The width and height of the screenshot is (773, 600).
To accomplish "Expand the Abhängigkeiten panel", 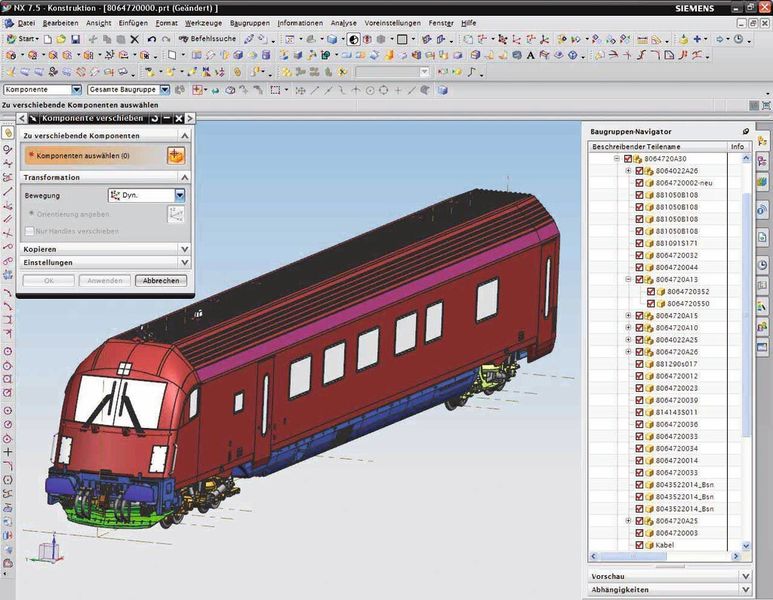I will click(745, 589).
